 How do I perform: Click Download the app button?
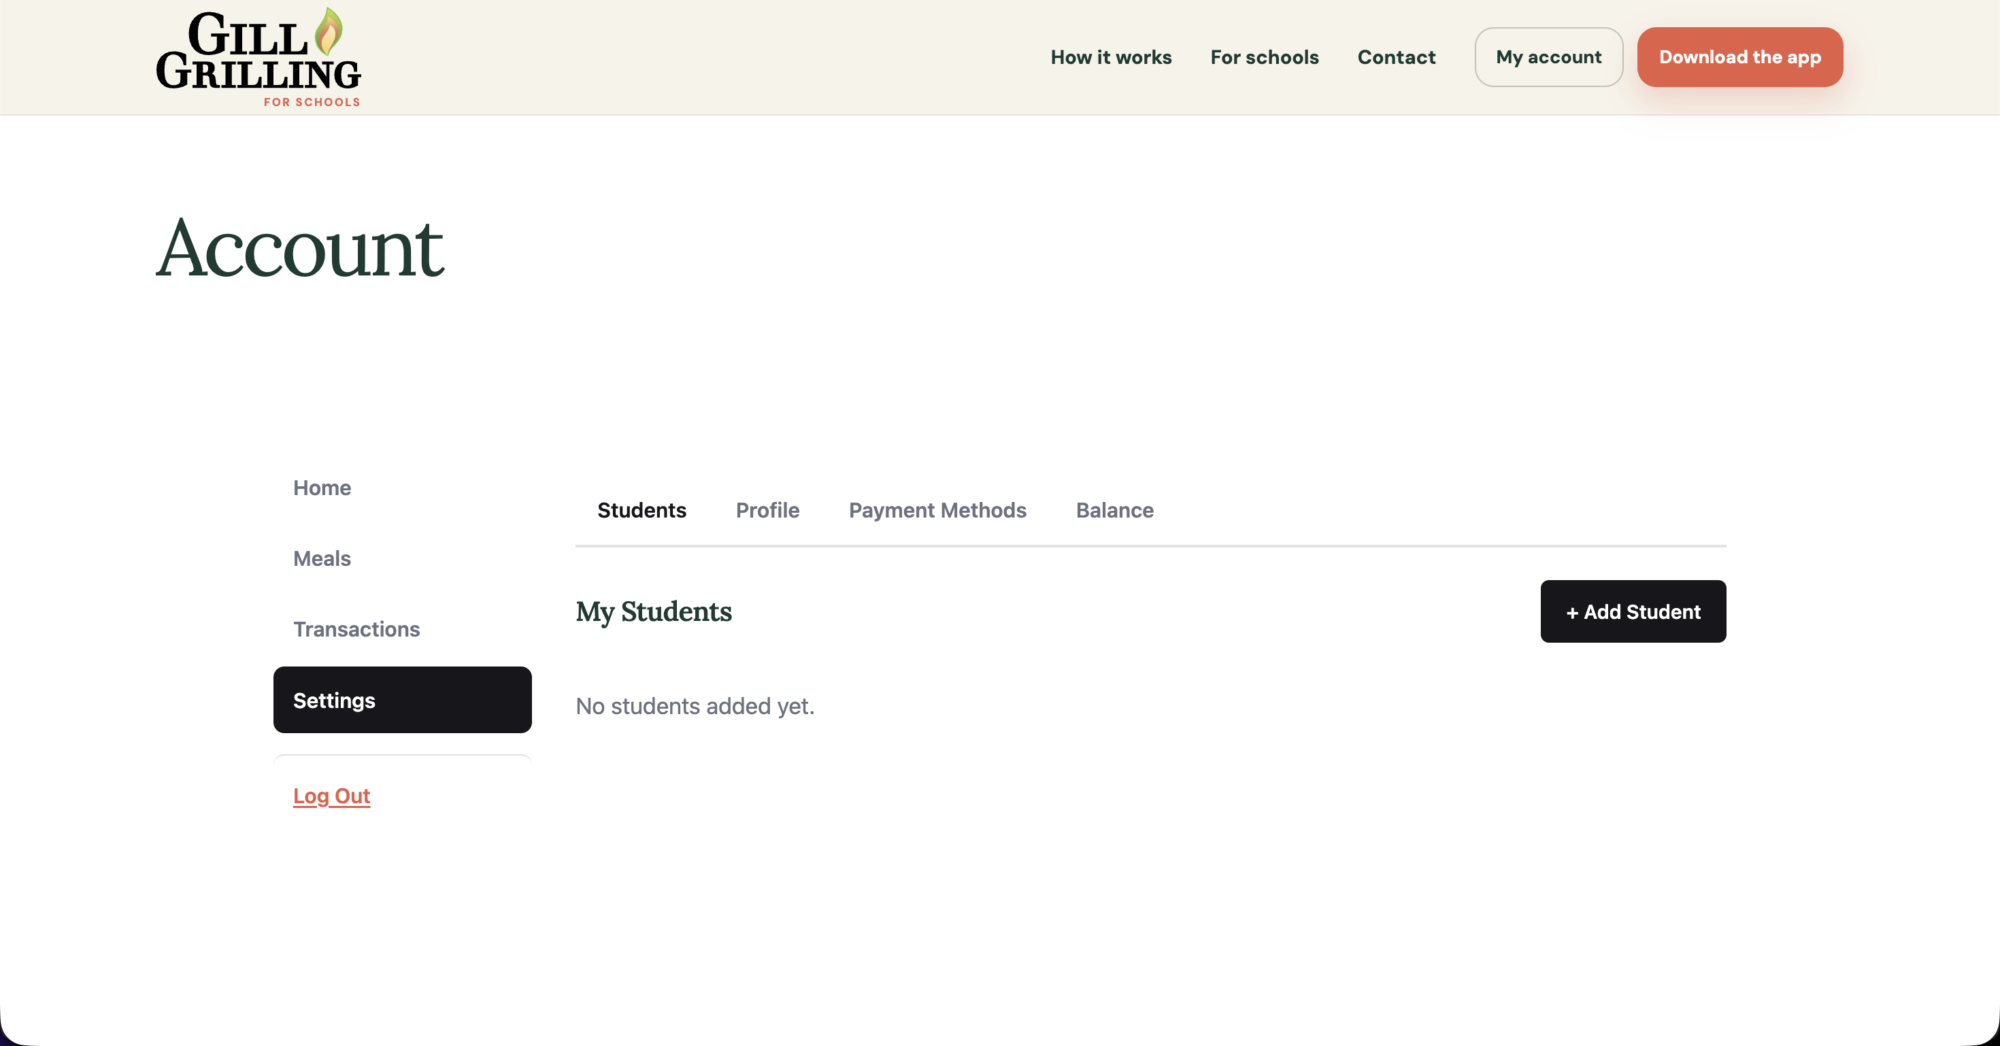[x=1740, y=57]
